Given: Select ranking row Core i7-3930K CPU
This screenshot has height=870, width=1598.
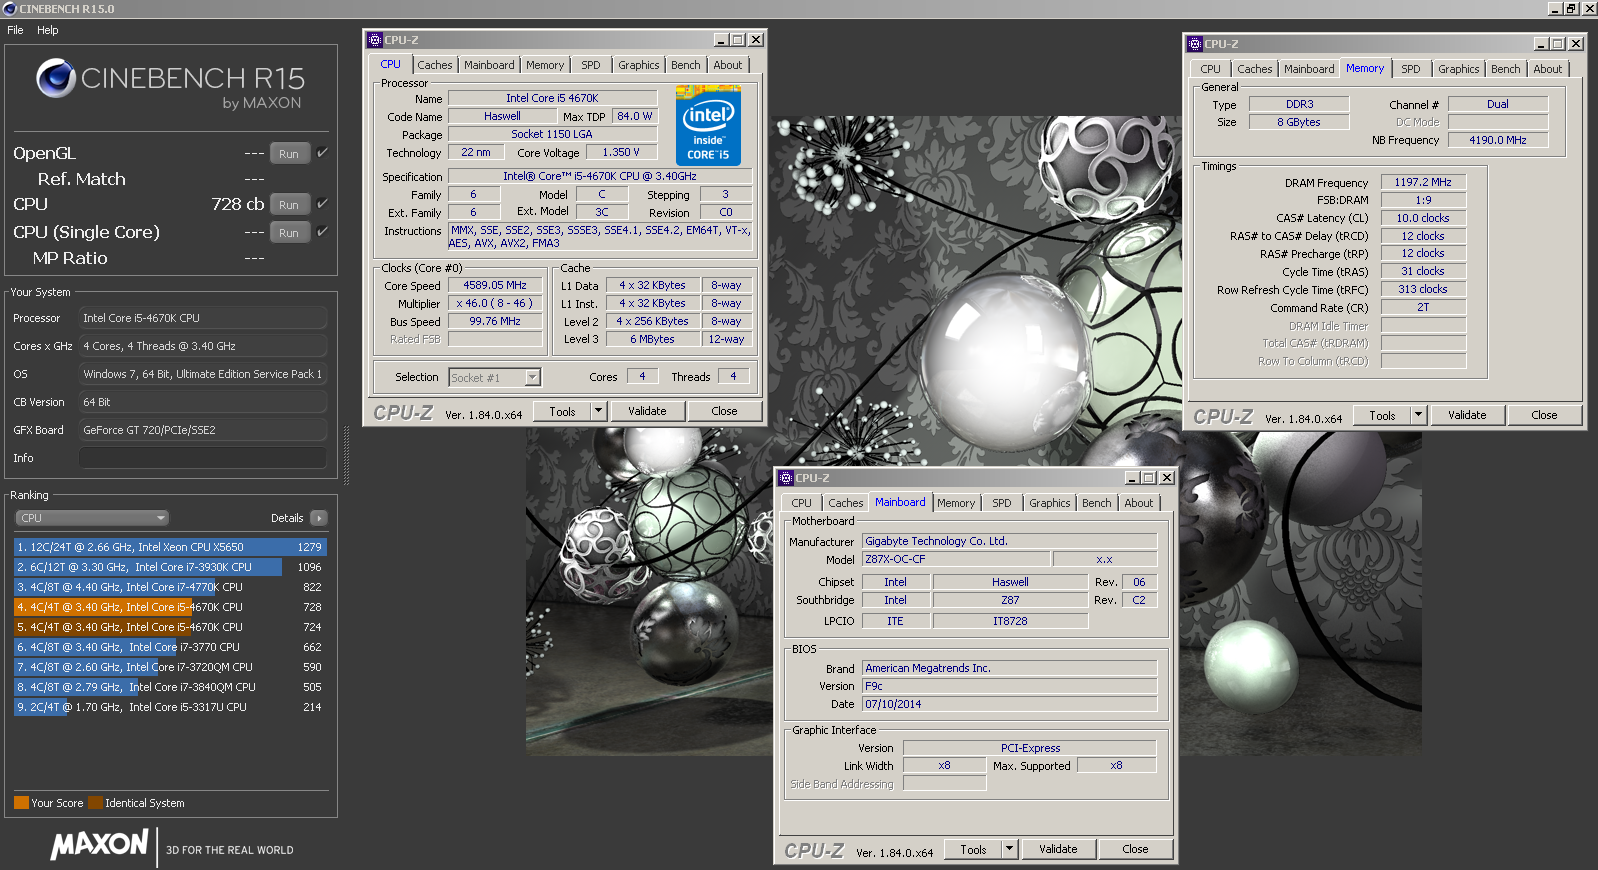Looking at the screenshot, I should 169,567.
